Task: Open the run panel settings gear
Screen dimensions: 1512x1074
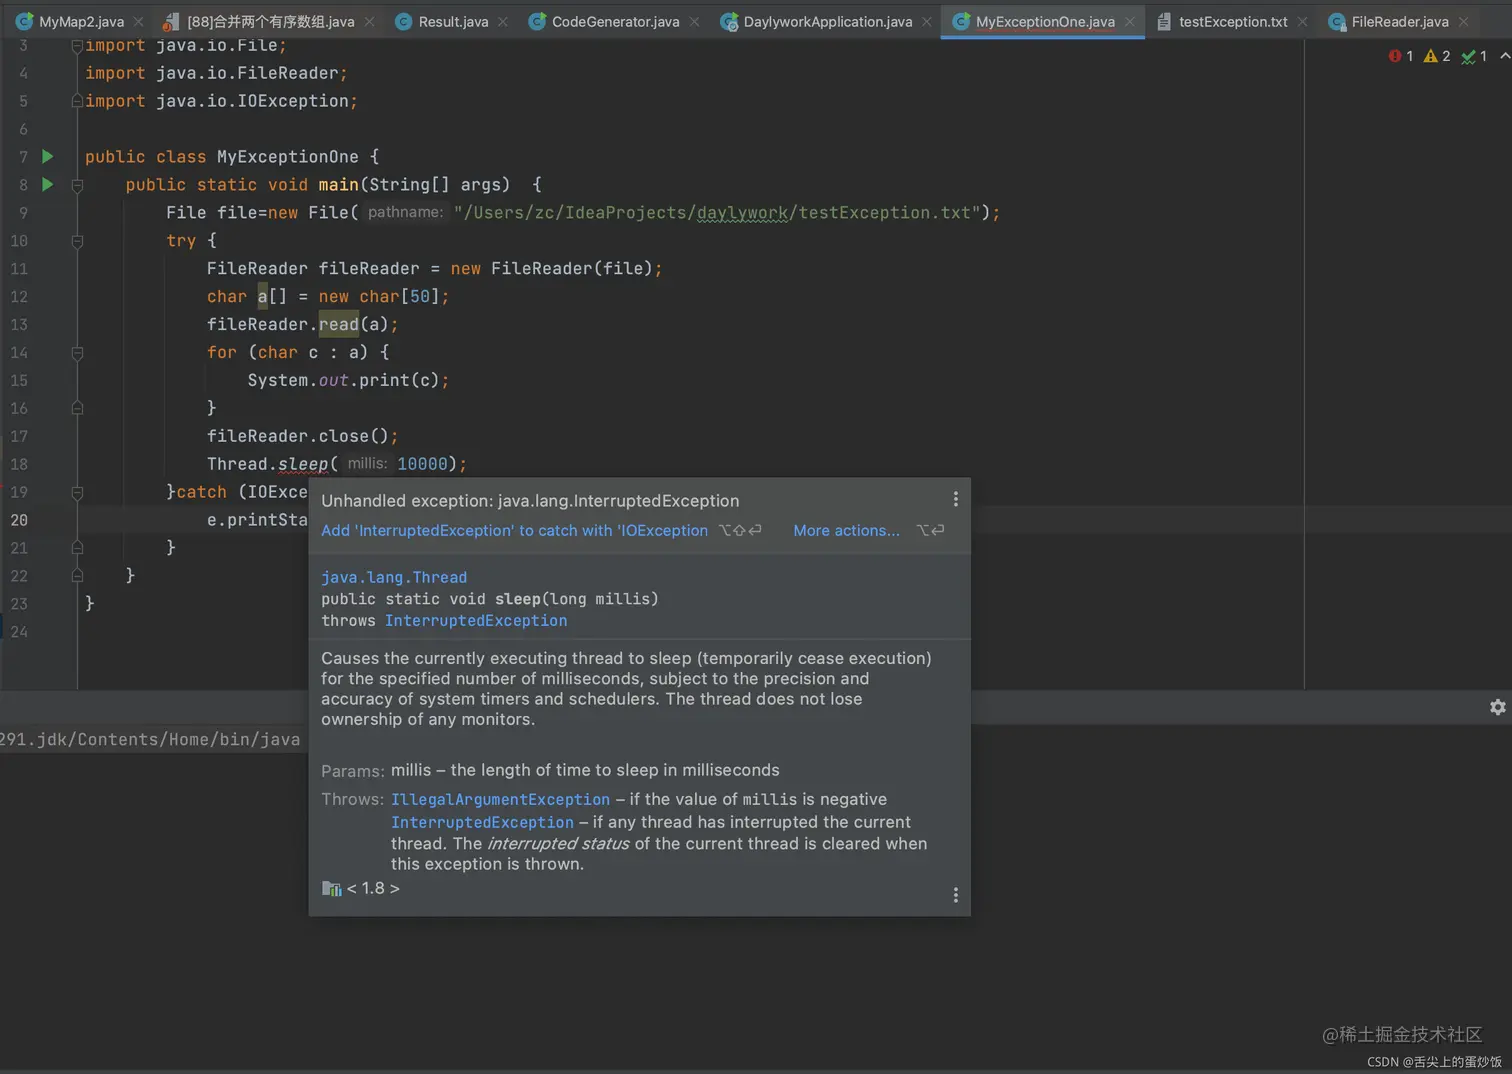Action: click(x=1497, y=707)
